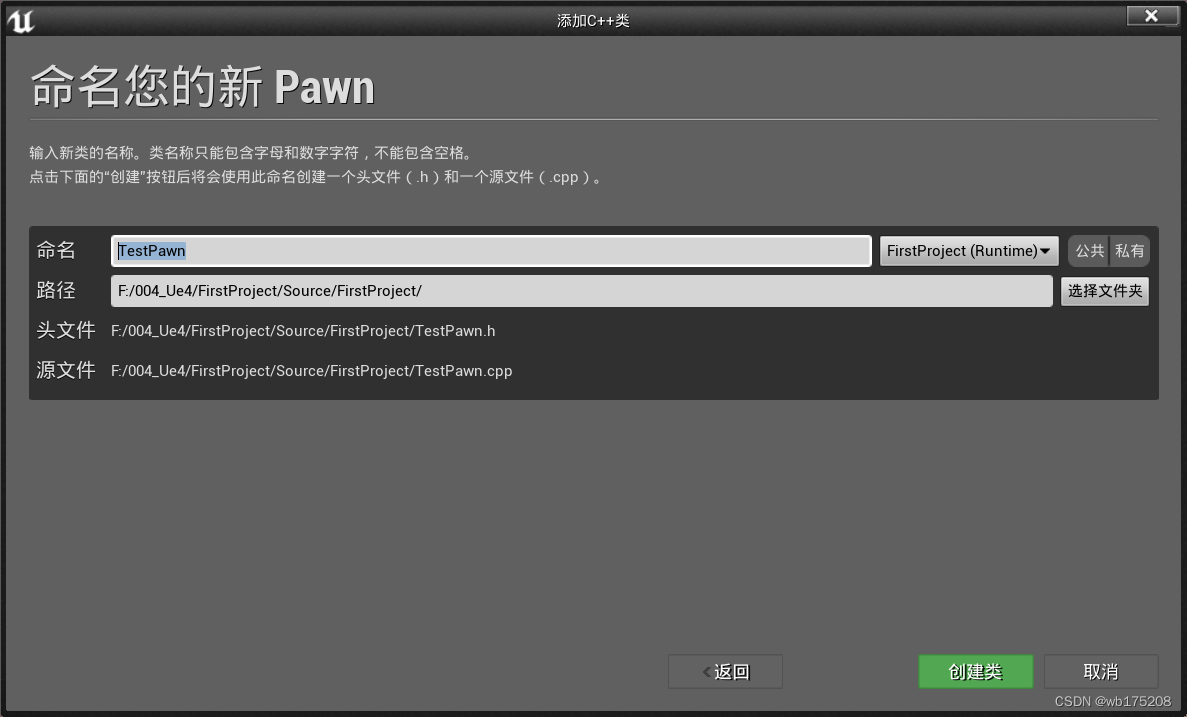The width and height of the screenshot is (1187, 717).
Task: Click 取消 to cancel class creation
Action: [1100, 671]
